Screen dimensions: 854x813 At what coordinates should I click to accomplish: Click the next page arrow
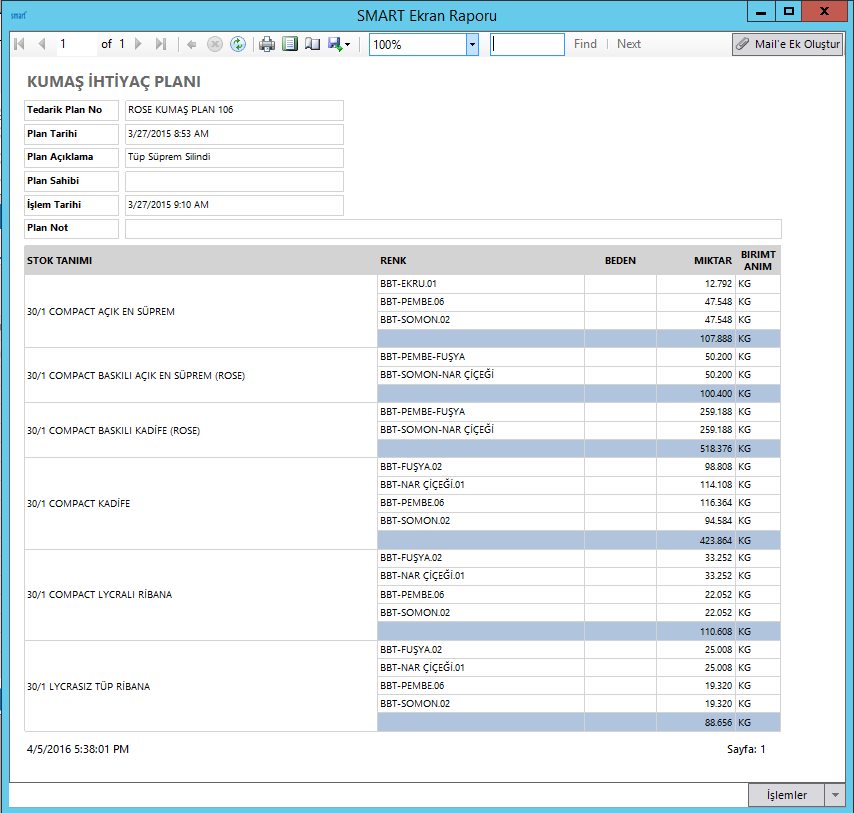click(x=139, y=44)
